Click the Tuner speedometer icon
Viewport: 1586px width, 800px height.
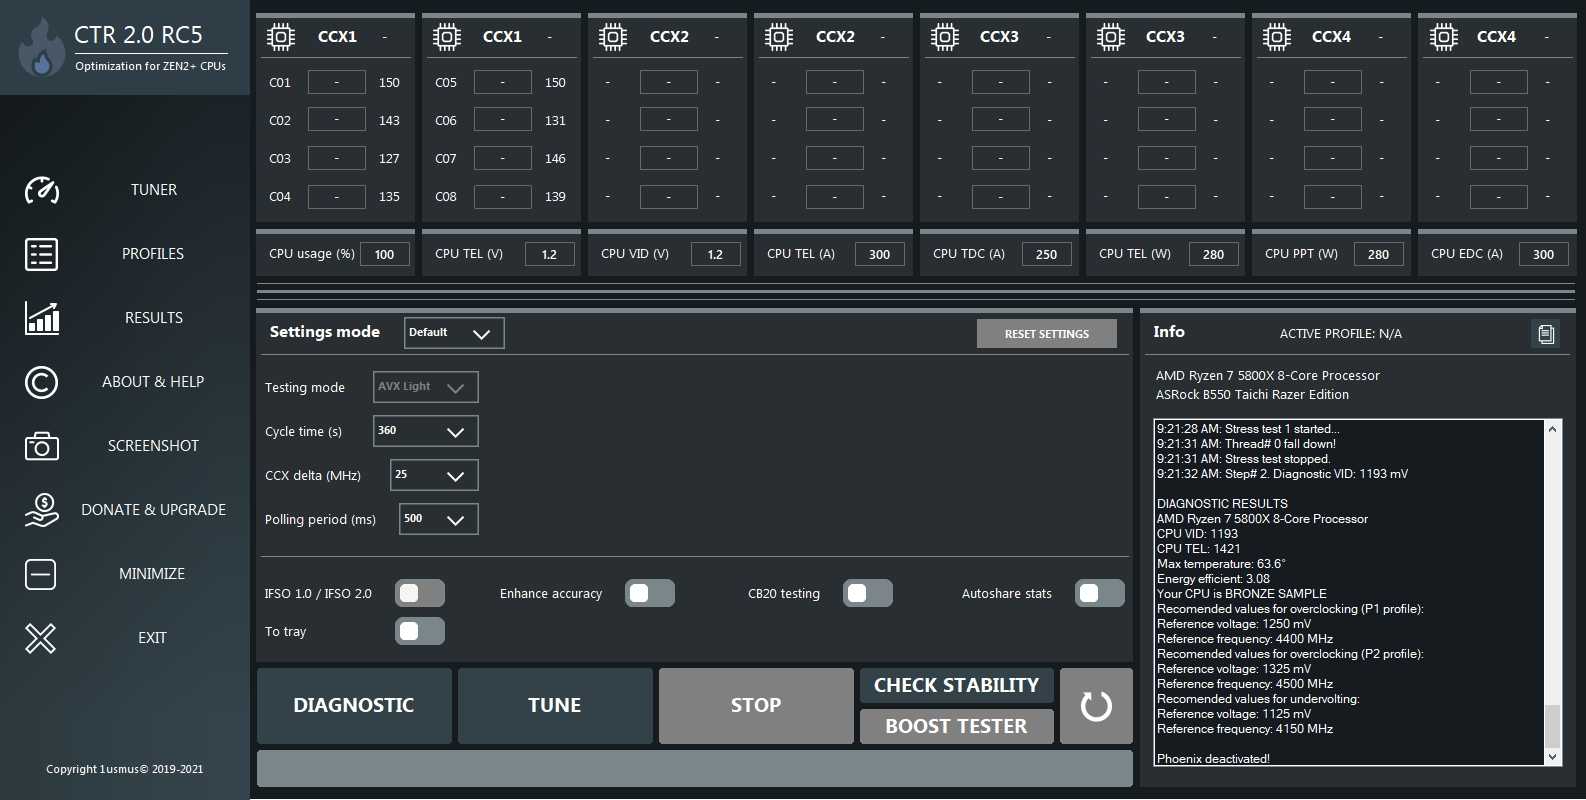[41, 190]
